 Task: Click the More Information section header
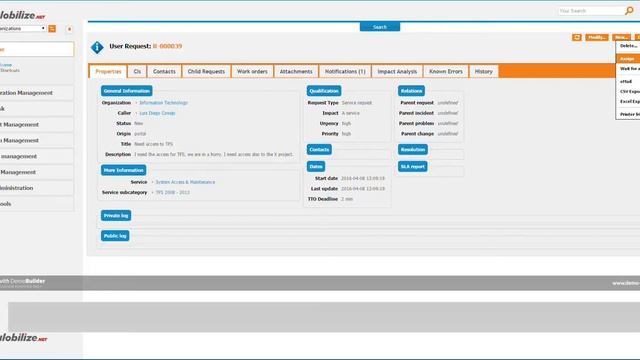coord(124,170)
